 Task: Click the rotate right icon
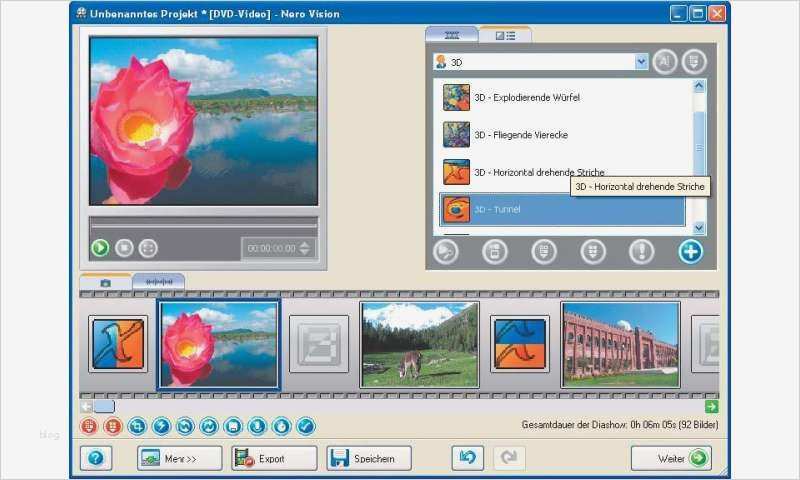pyautogui.click(x=209, y=426)
